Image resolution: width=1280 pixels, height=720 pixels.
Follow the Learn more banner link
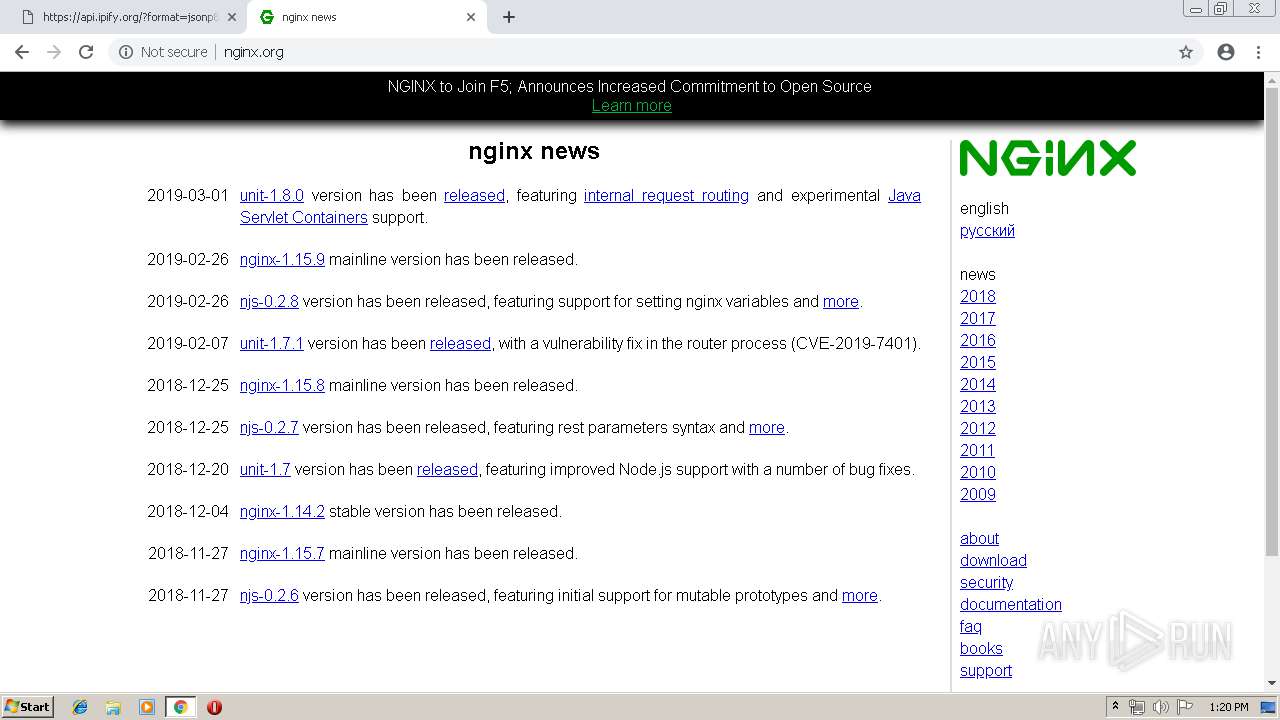(x=631, y=106)
